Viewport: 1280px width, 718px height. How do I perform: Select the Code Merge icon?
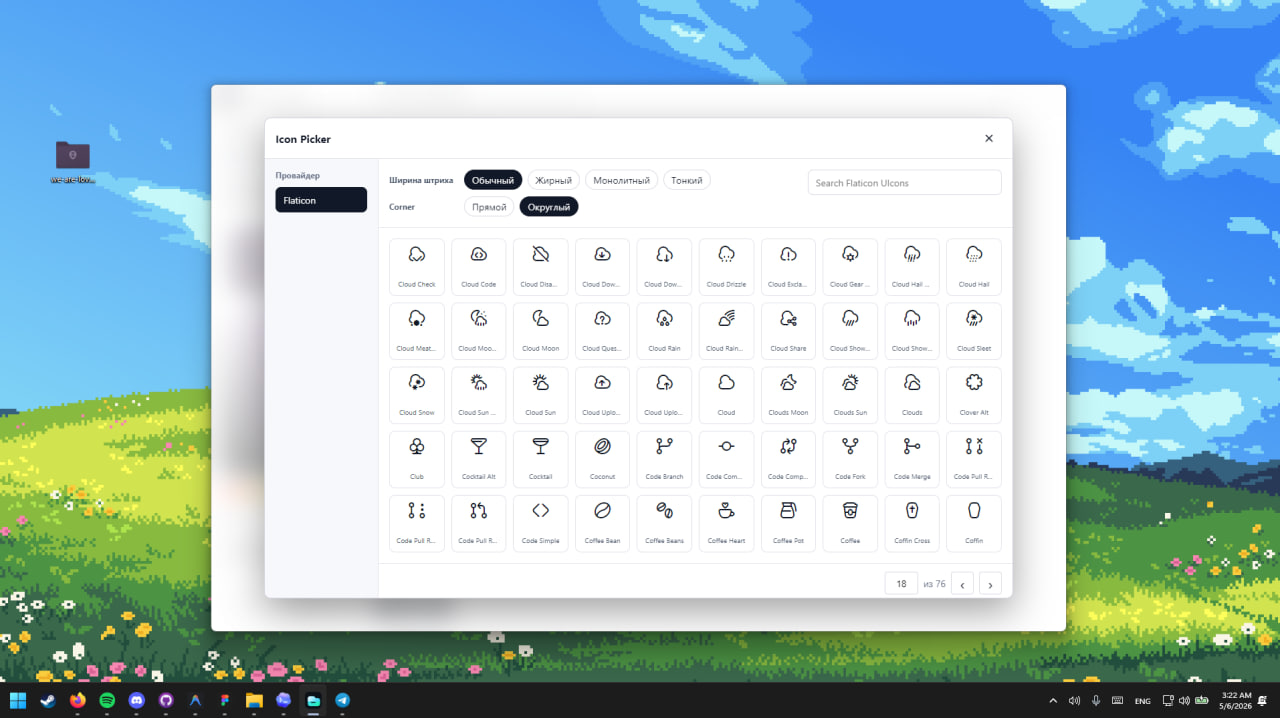pos(912,458)
